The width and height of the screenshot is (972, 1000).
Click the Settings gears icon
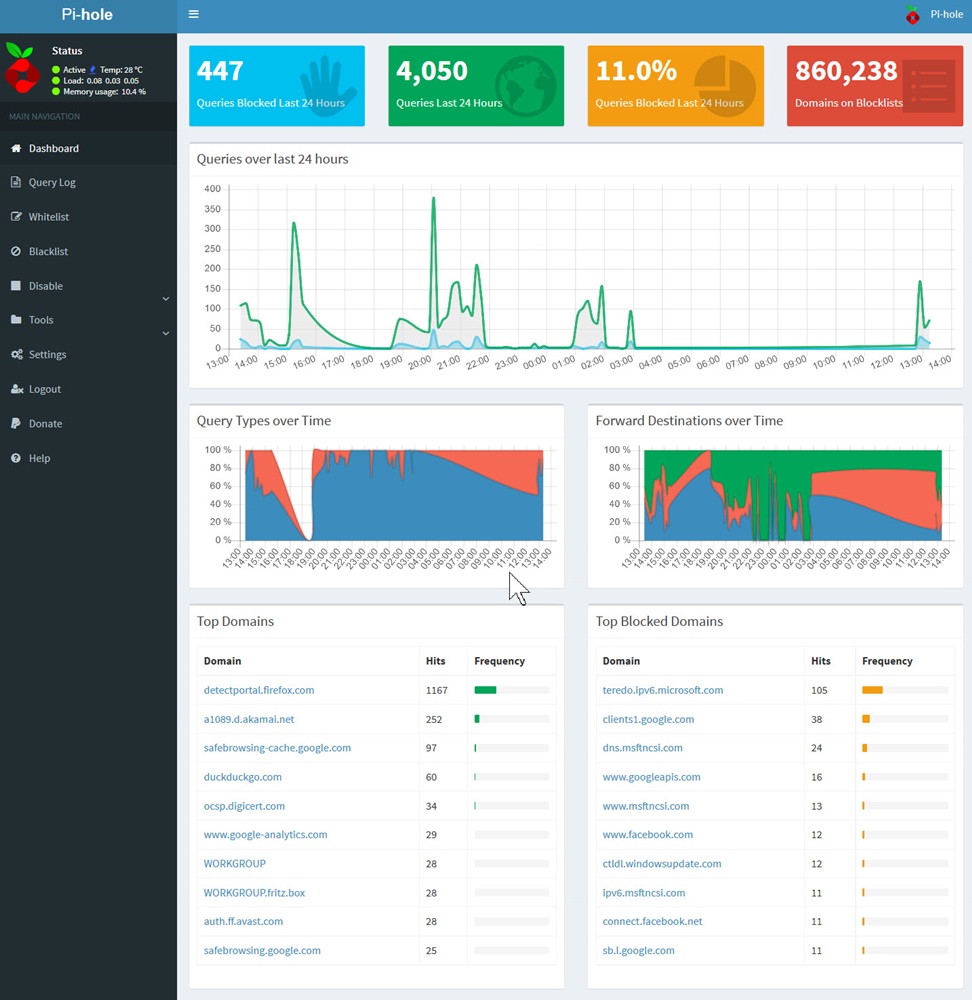click(16, 354)
